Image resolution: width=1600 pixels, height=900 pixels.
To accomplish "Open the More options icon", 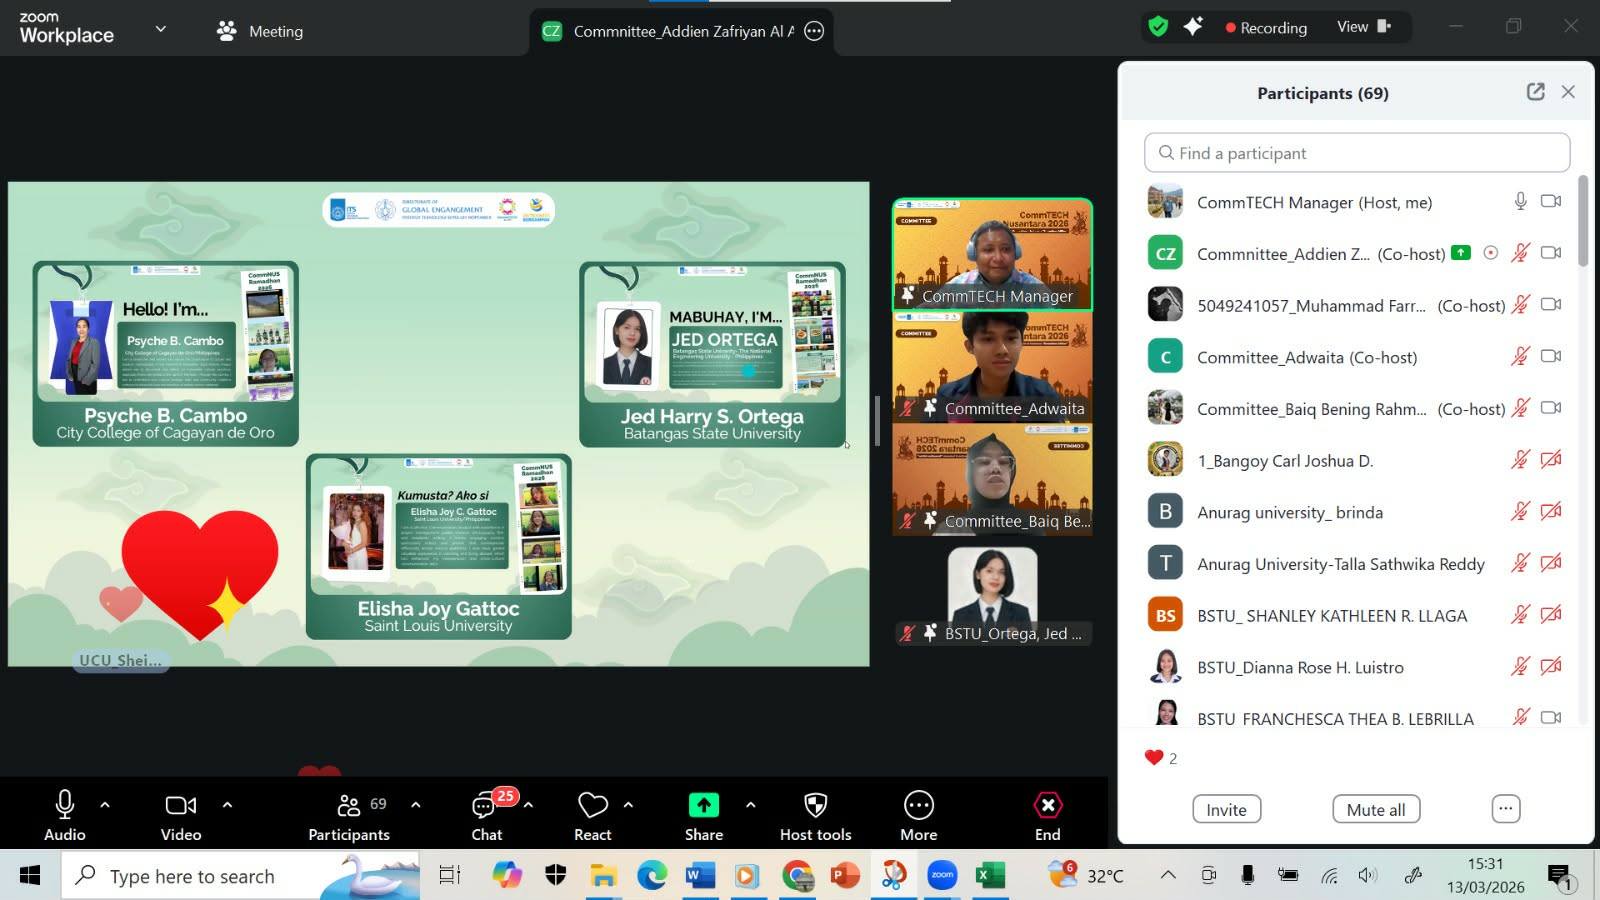I will click(918, 806).
